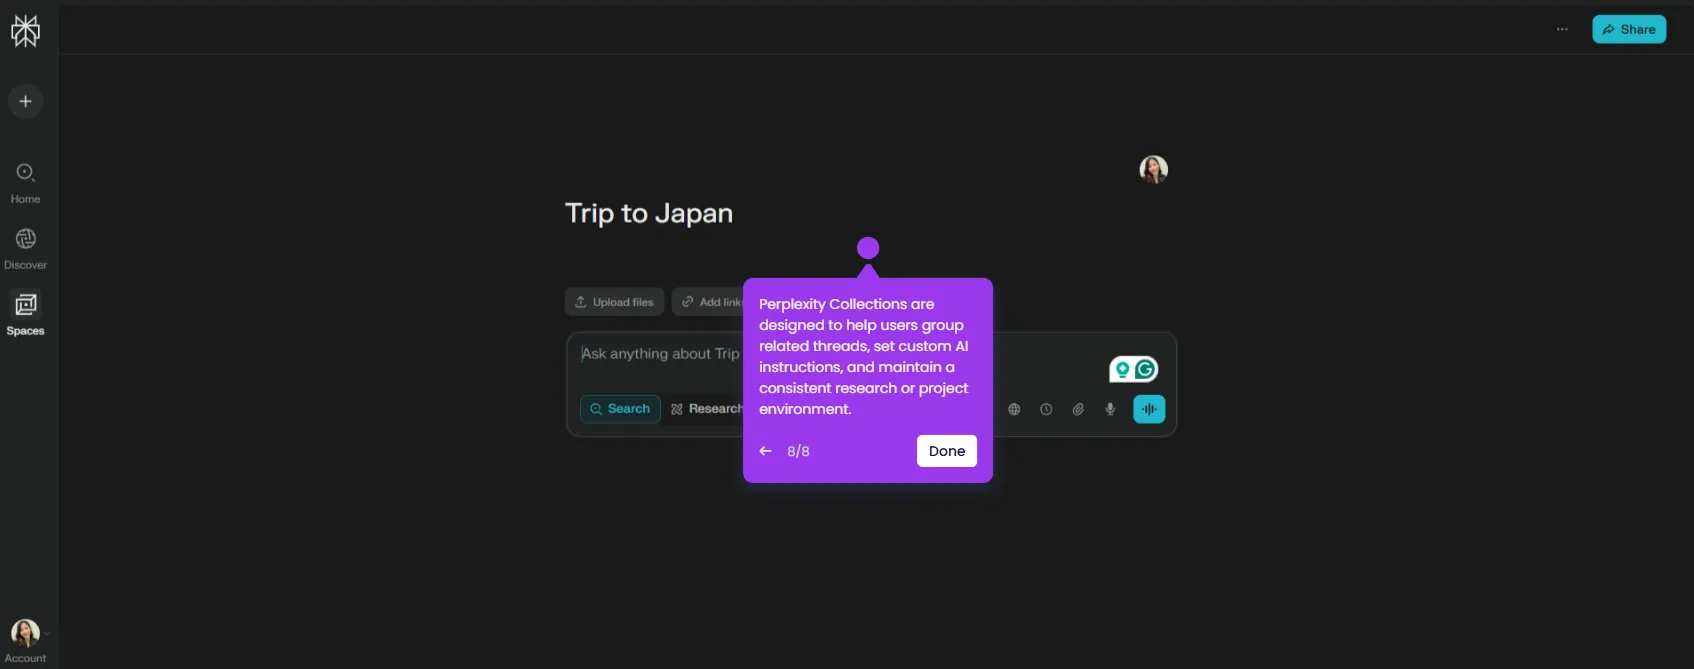This screenshot has width=1694, height=669.
Task: Click the green lightbulb extension icon
Action: point(1122,370)
